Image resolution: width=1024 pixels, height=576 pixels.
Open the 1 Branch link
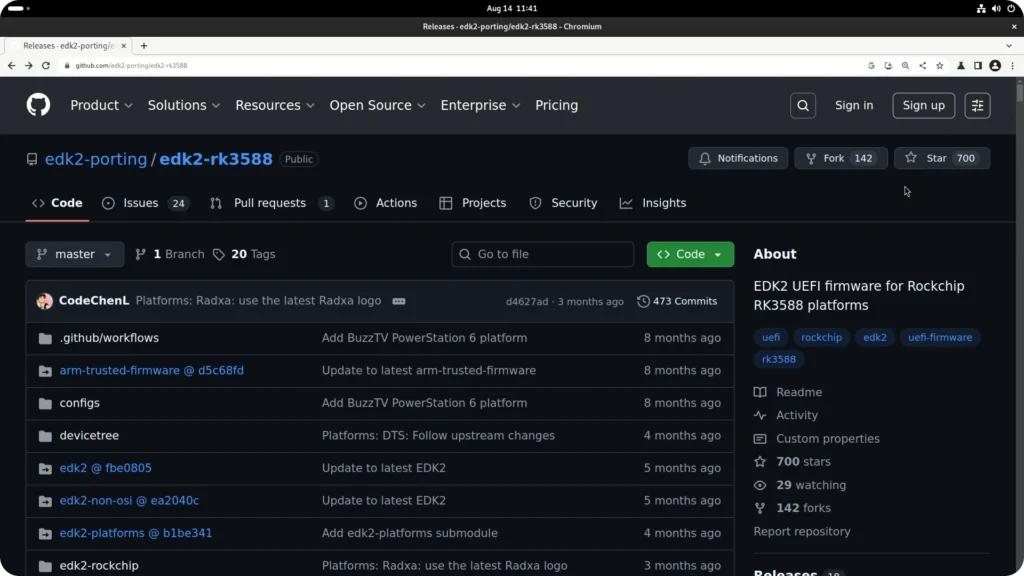pos(170,254)
